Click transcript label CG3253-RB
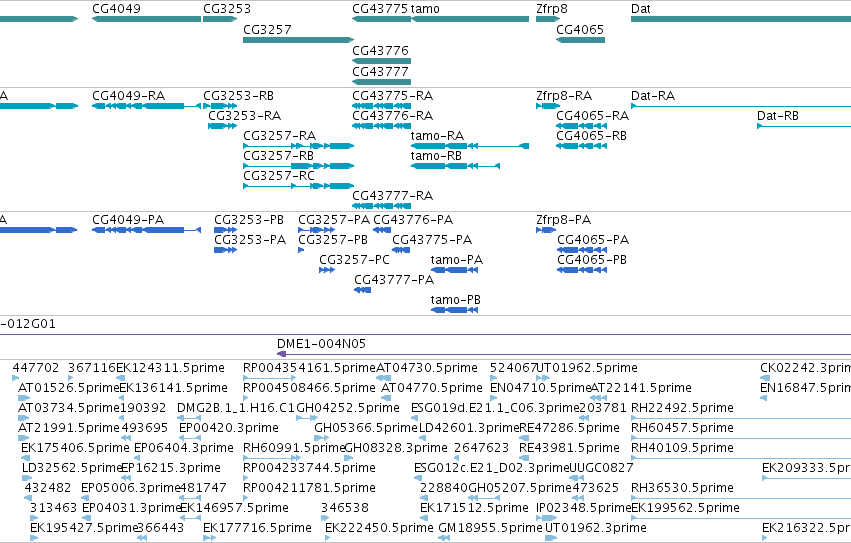This screenshot has width=851, height=543. (x=238, y=96)
